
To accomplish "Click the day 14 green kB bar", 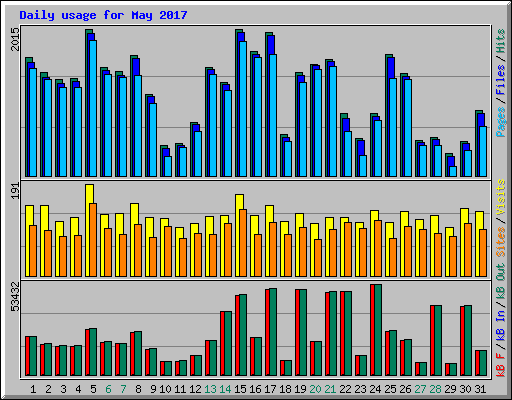I will pos(228,344).
